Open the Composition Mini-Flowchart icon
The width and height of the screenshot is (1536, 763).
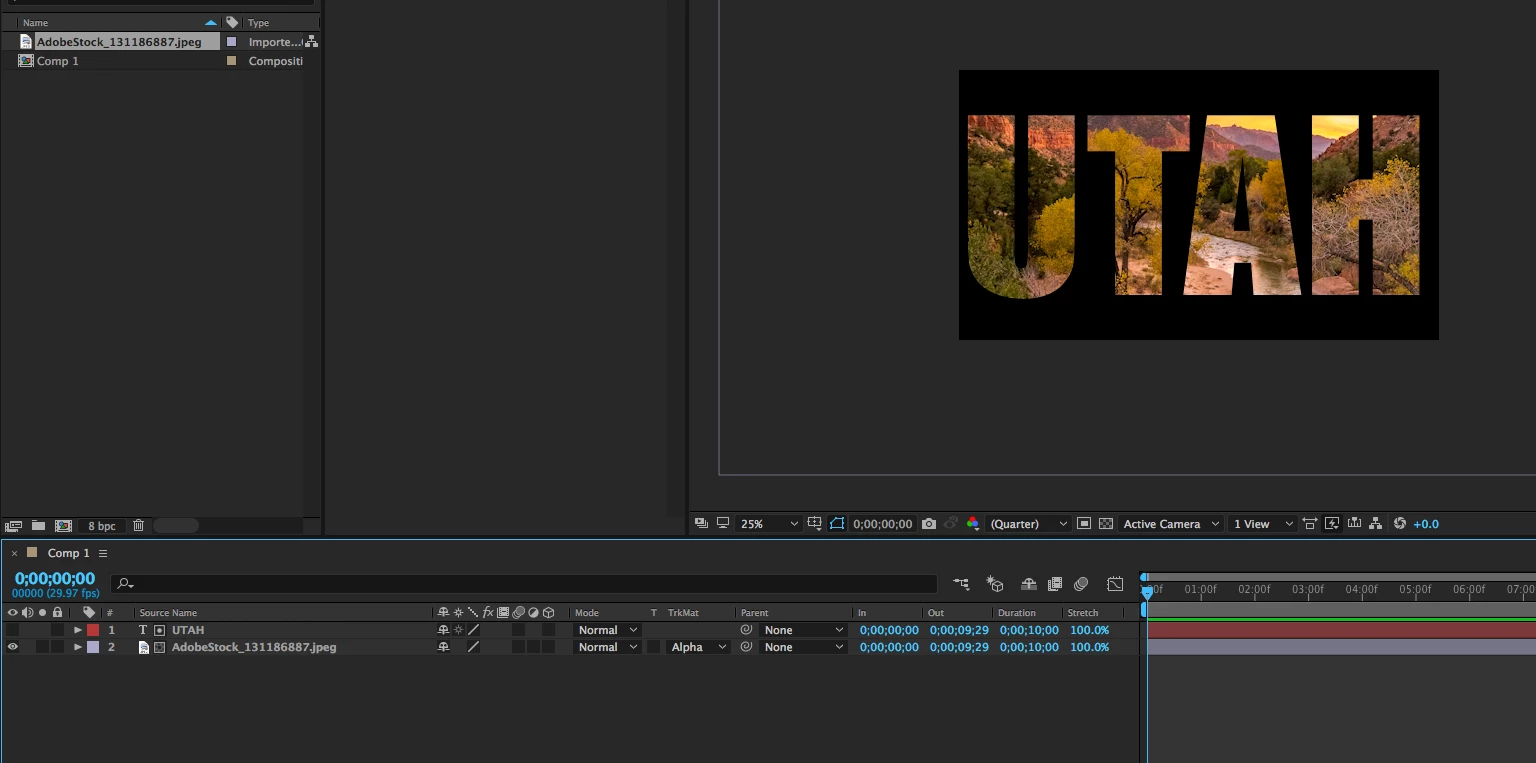pyautogui.click(x=961, y=584)
